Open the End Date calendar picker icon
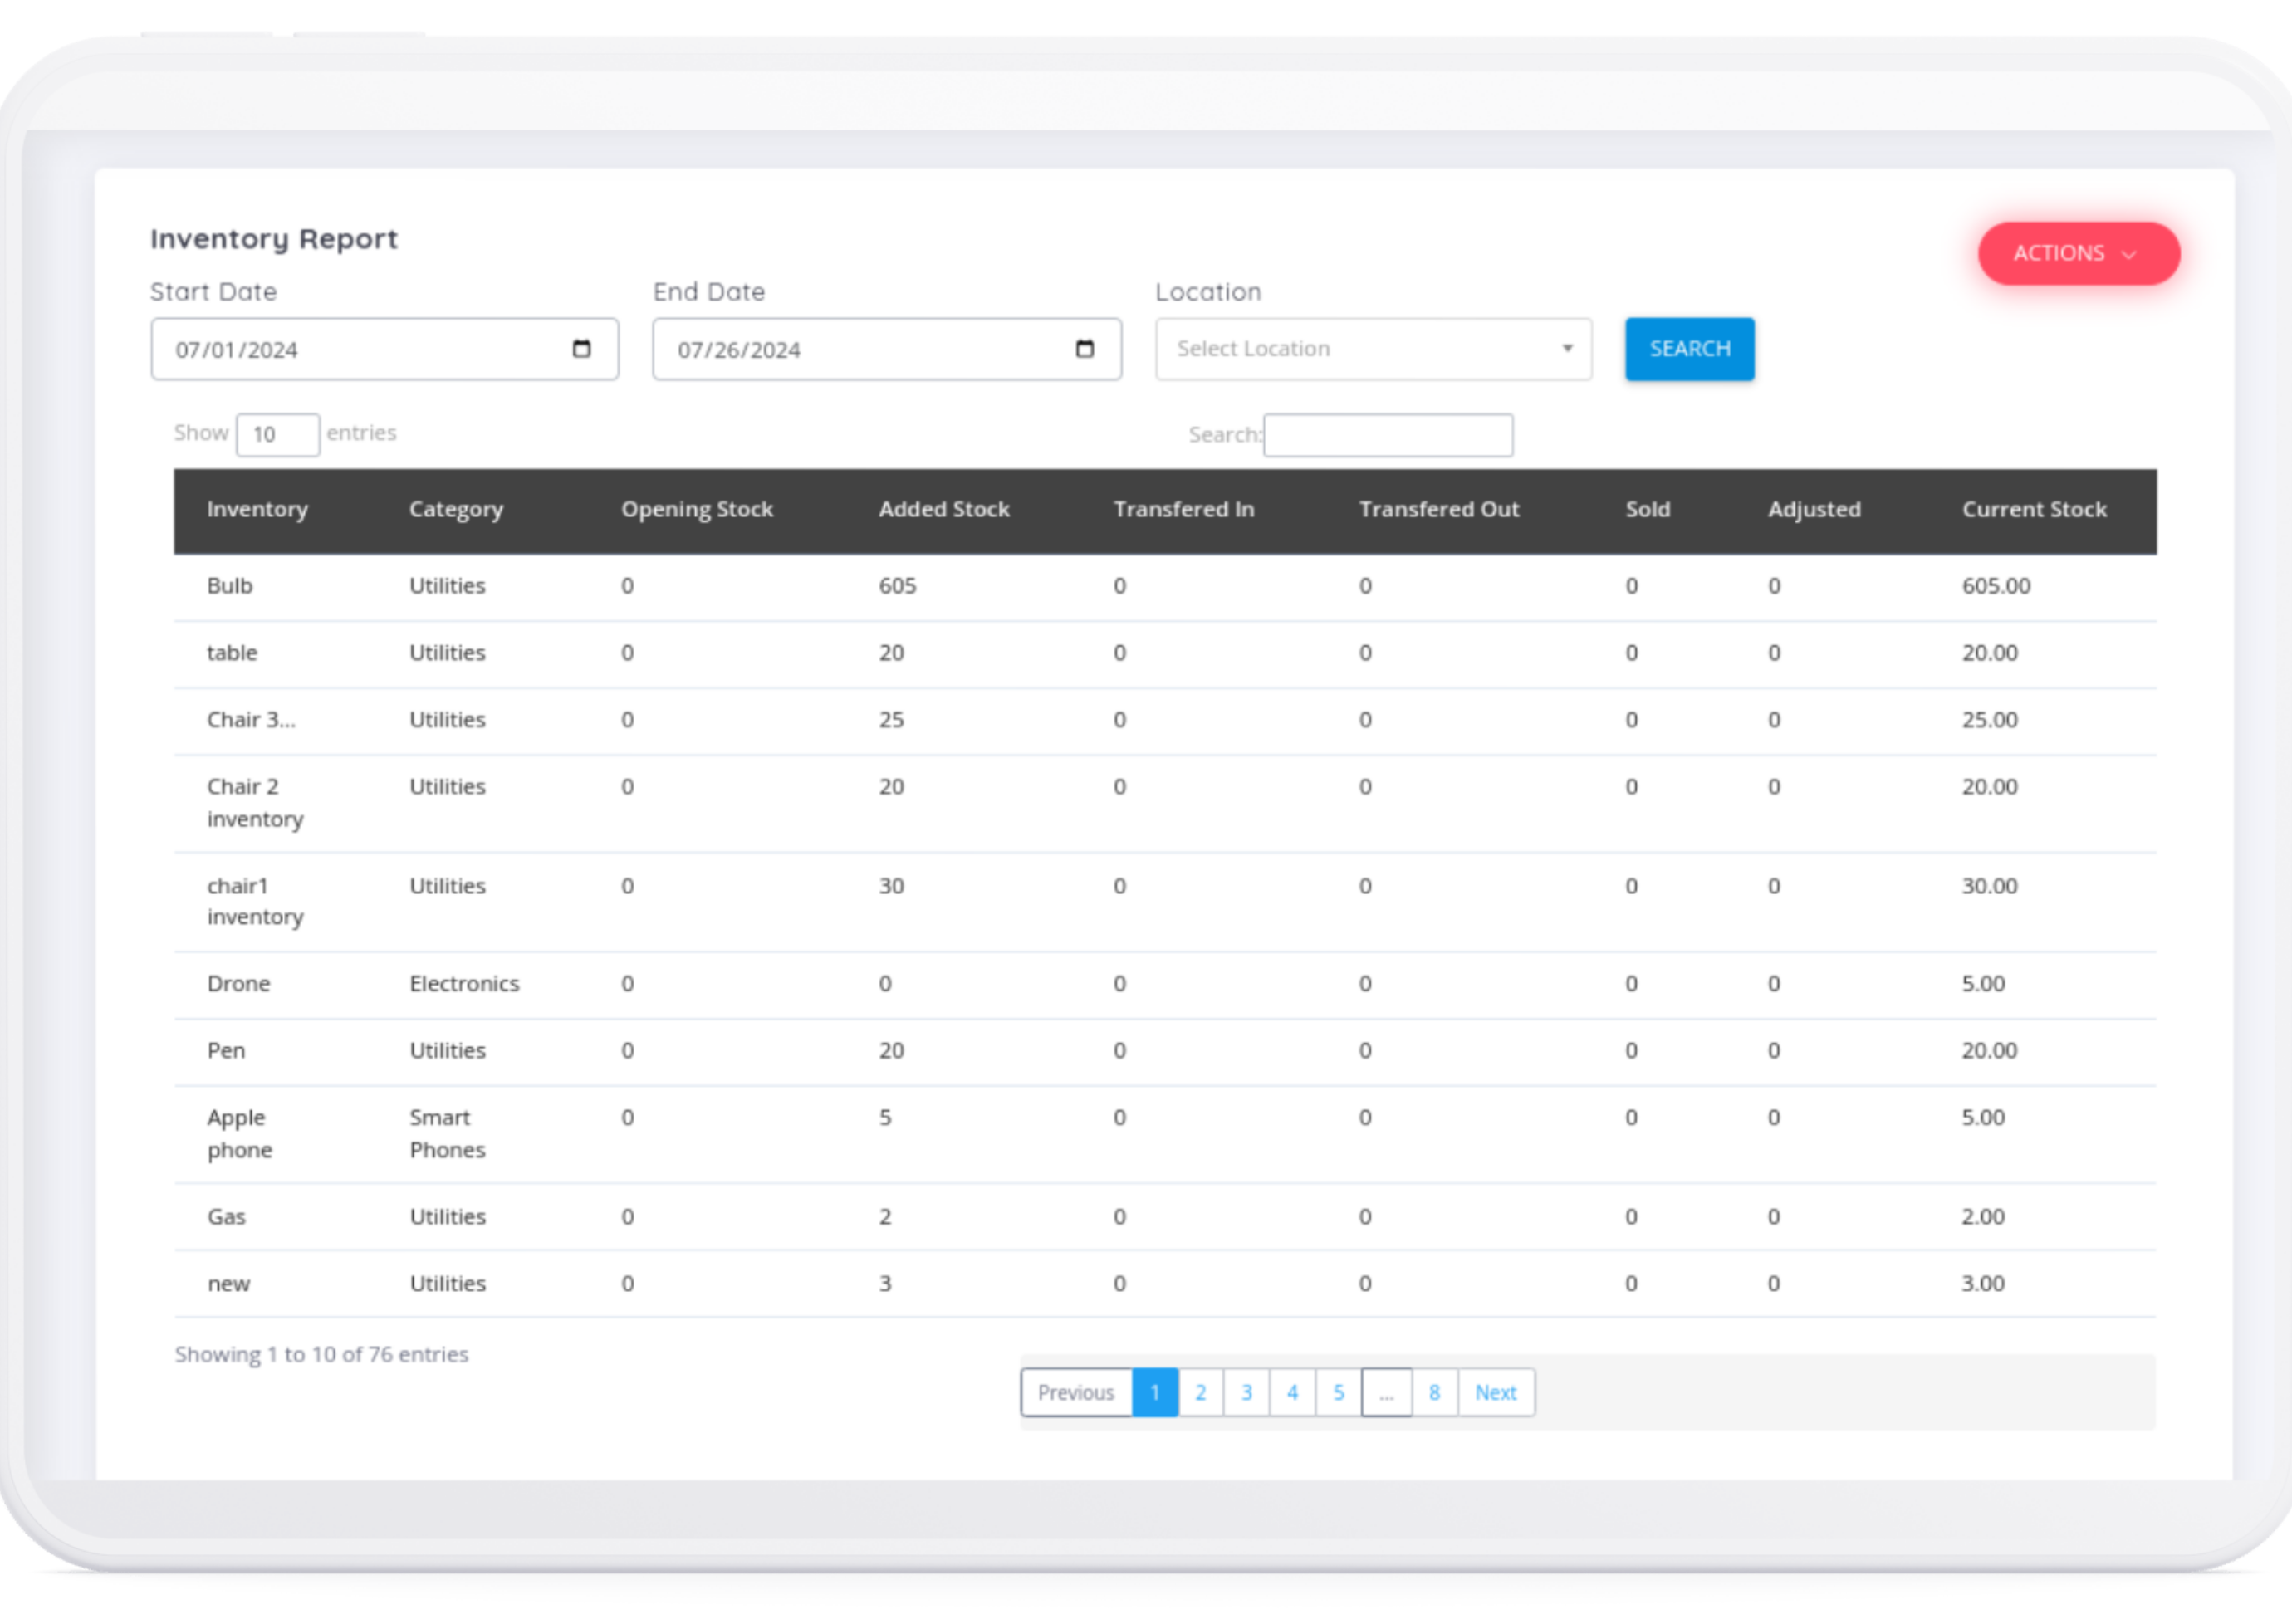The height and width of the screenshot is (1624, 2292). click(x=1084, y=349)
